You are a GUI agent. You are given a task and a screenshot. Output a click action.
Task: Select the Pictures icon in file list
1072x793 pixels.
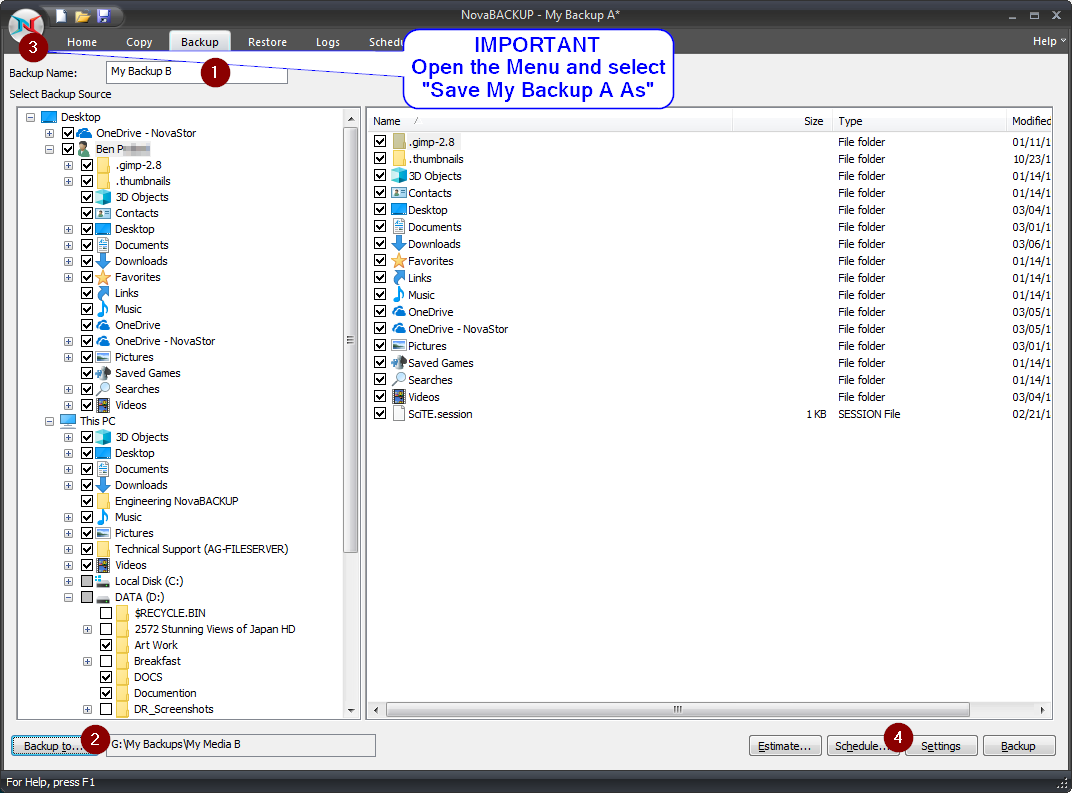pos(399,346)
